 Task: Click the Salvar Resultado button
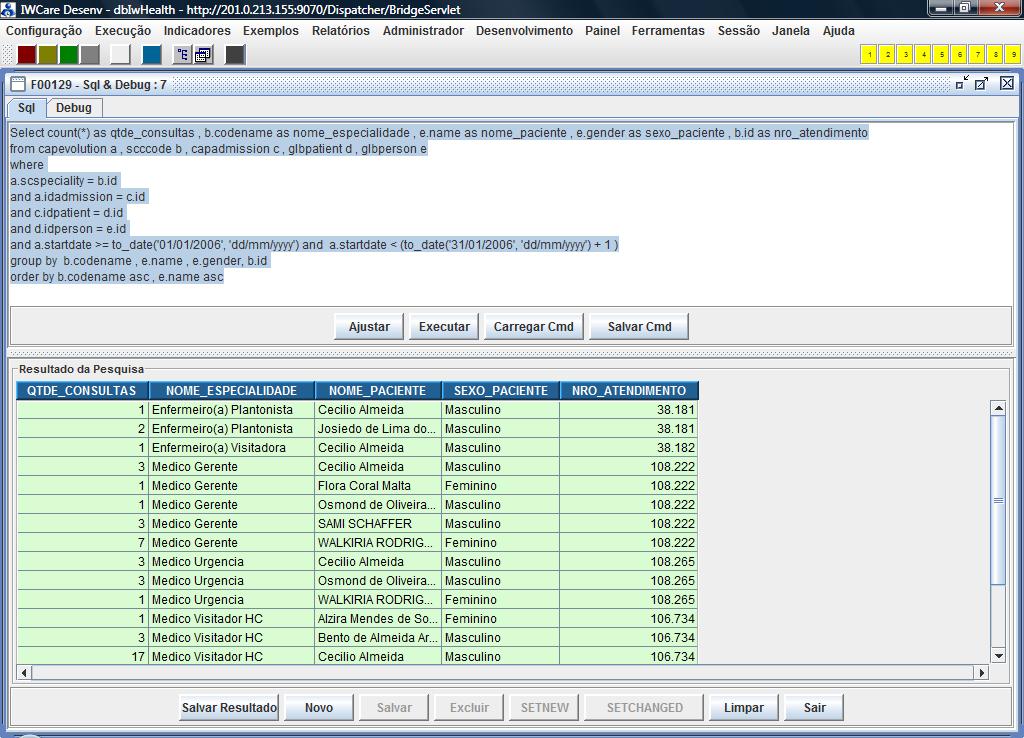(x=229, y=707)
